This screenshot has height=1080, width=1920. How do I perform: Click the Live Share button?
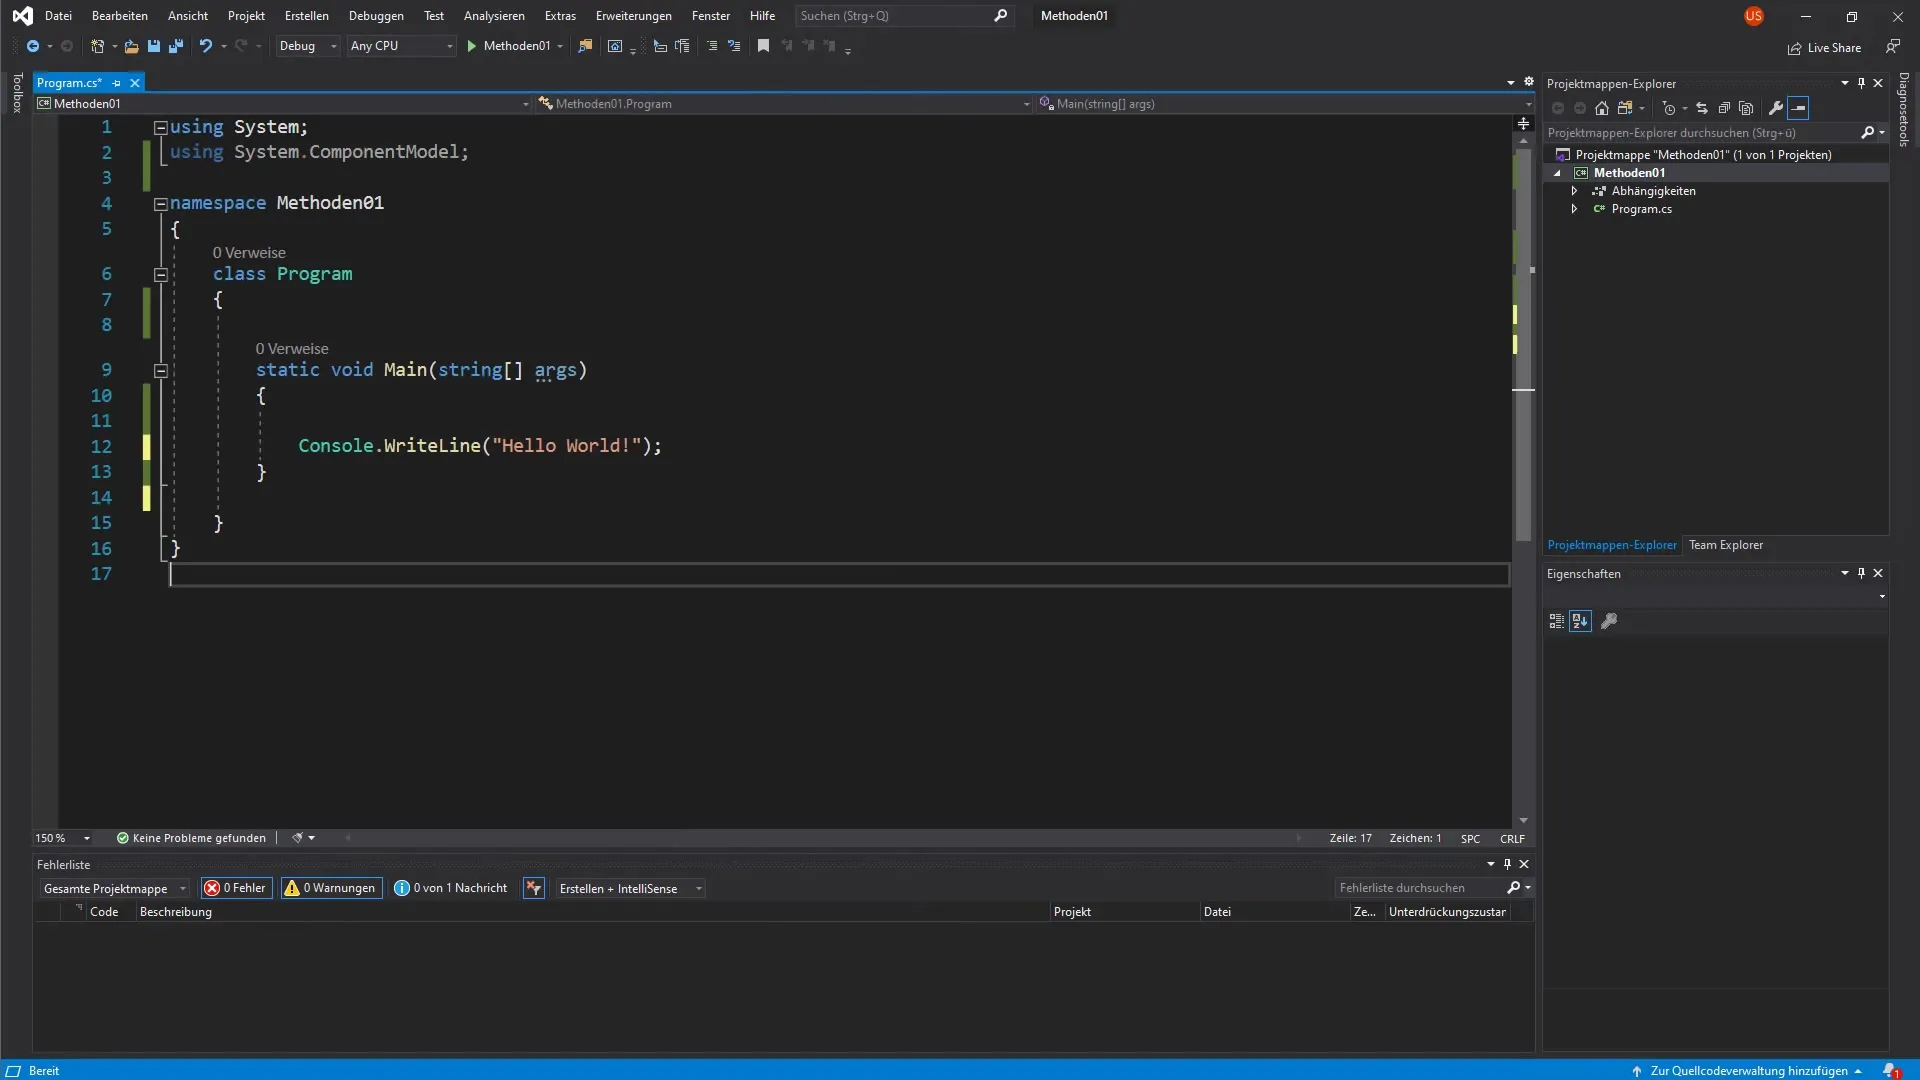[1824, 48]
